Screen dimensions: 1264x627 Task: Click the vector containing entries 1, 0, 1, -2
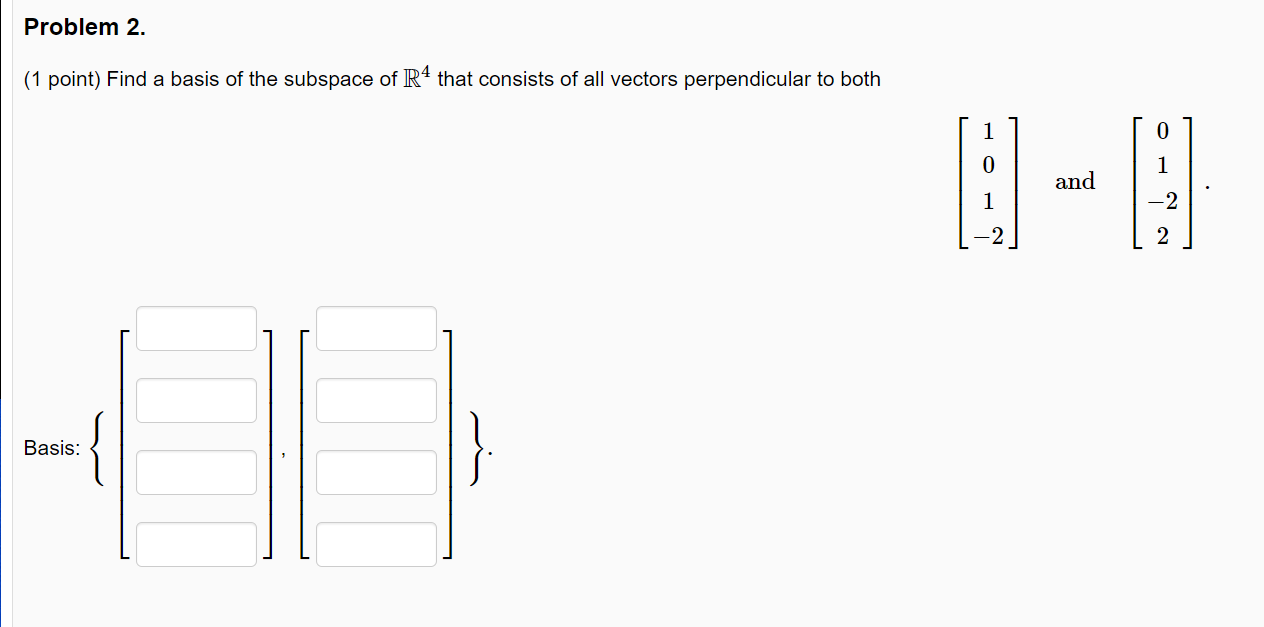click(x=988, y=182)
